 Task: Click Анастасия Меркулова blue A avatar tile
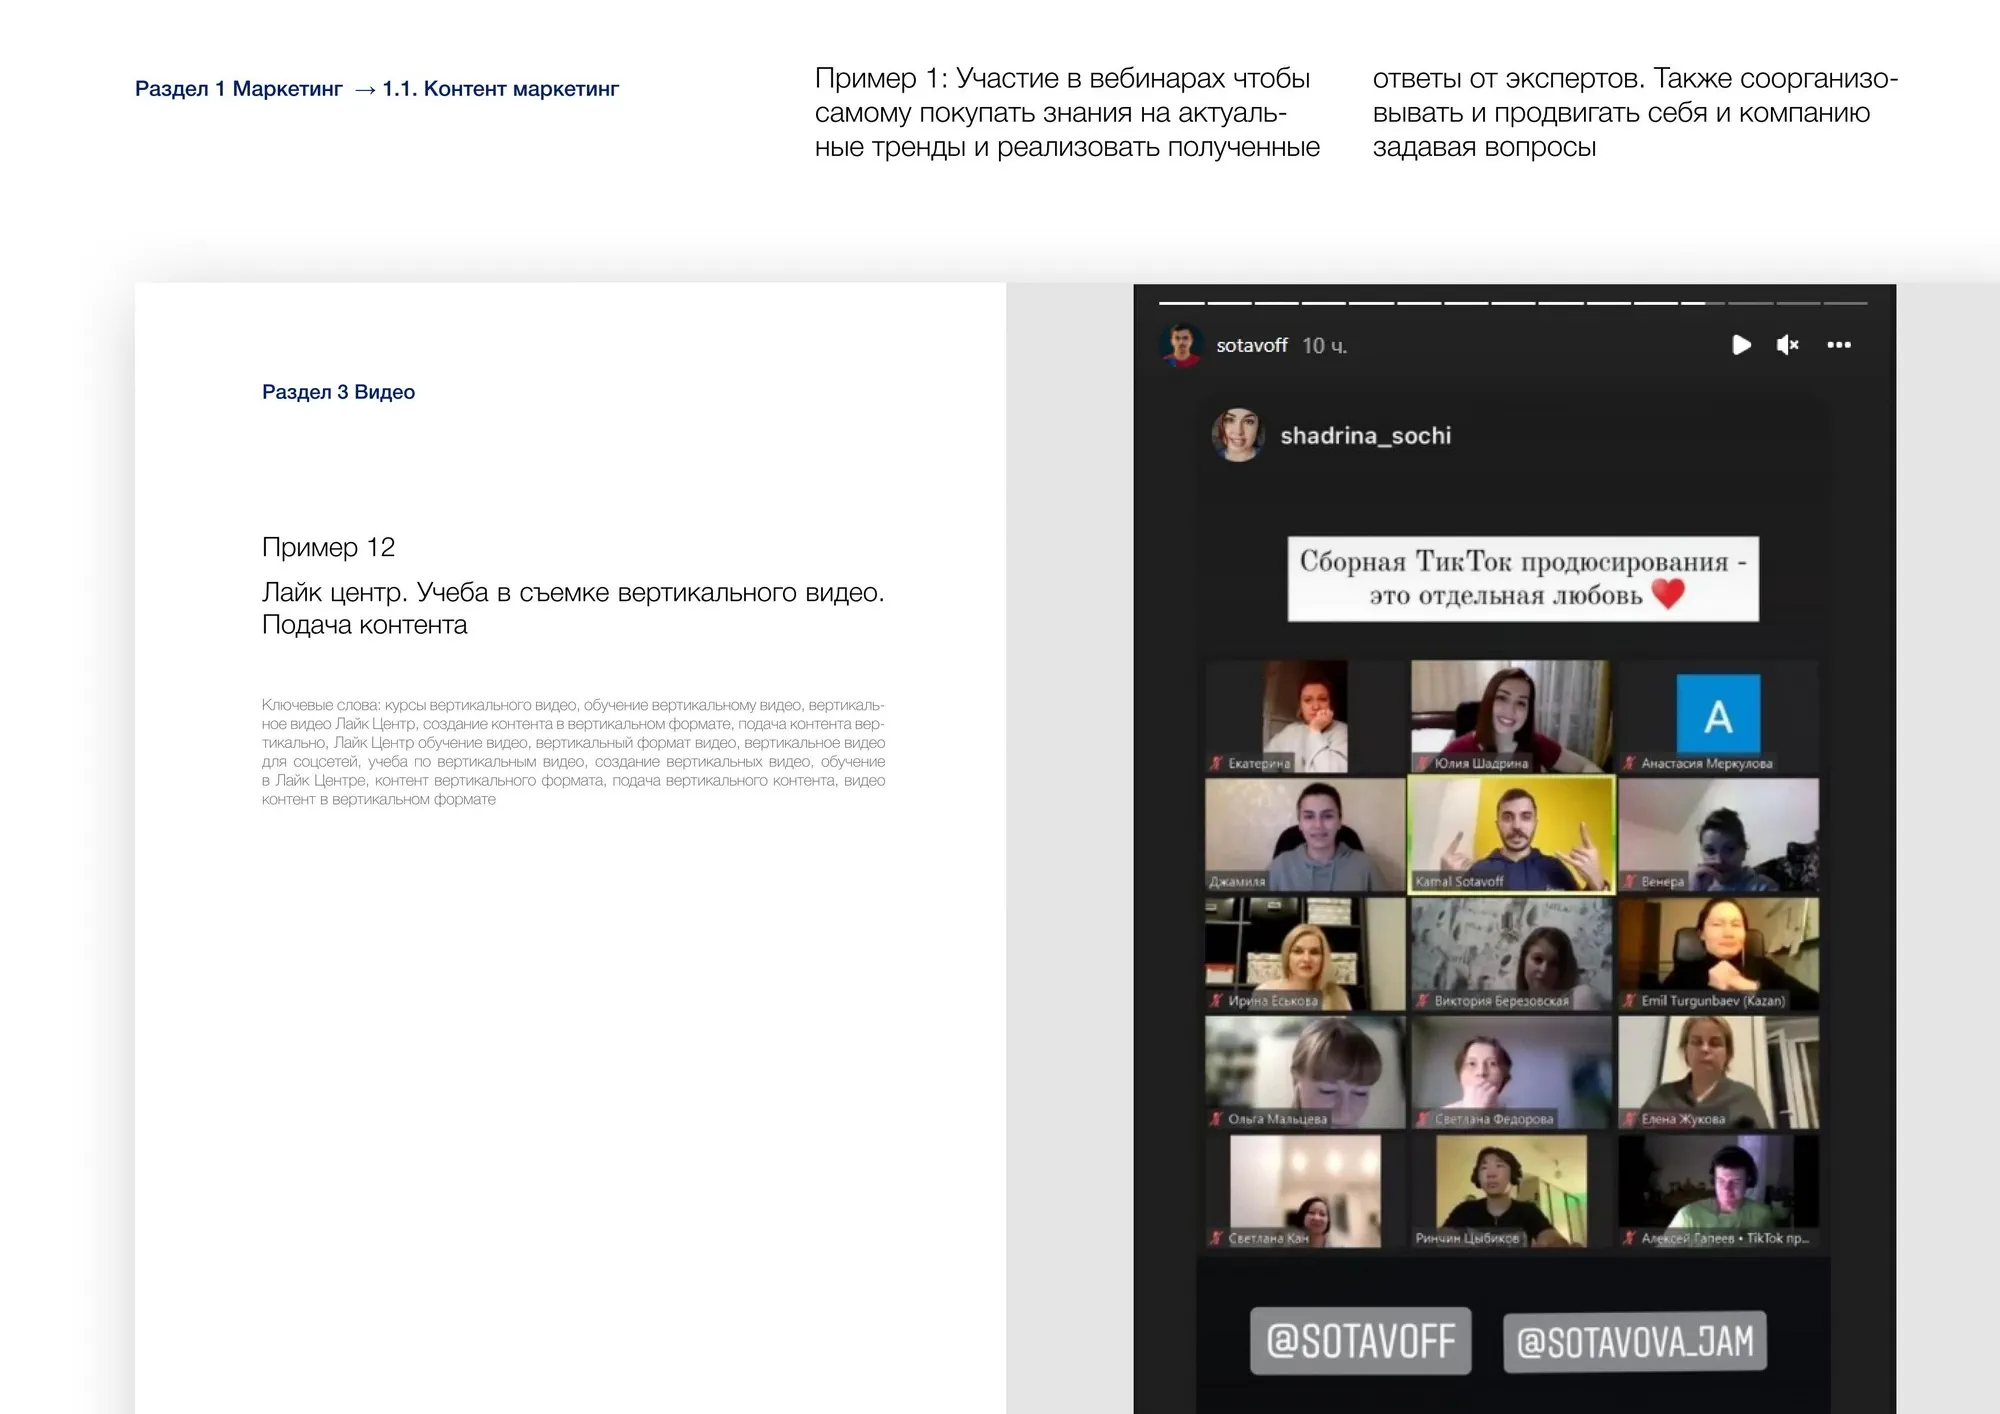click(x=1717, y=715)
